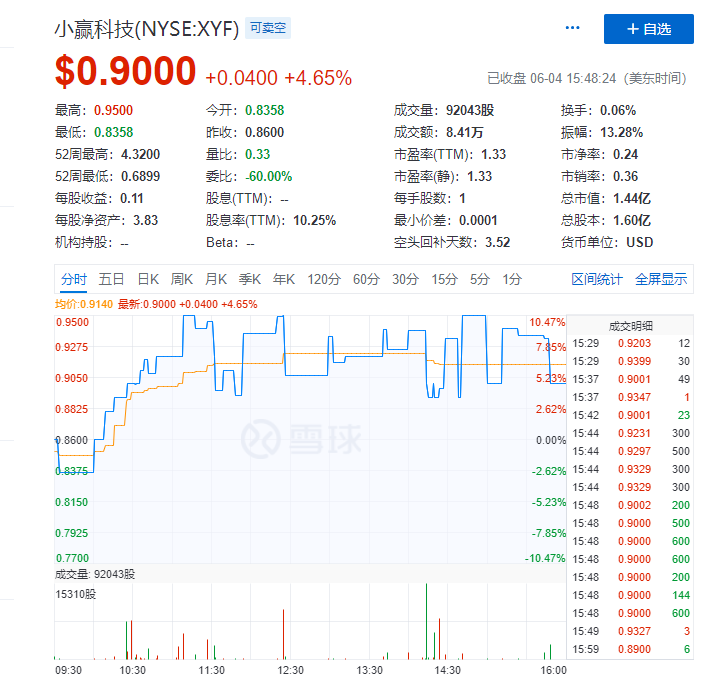The width and height of the screenshot is (723, 689).
Task: Click the 已收盘 06-04 15:48:24 market status
Action: coord(587,78)
